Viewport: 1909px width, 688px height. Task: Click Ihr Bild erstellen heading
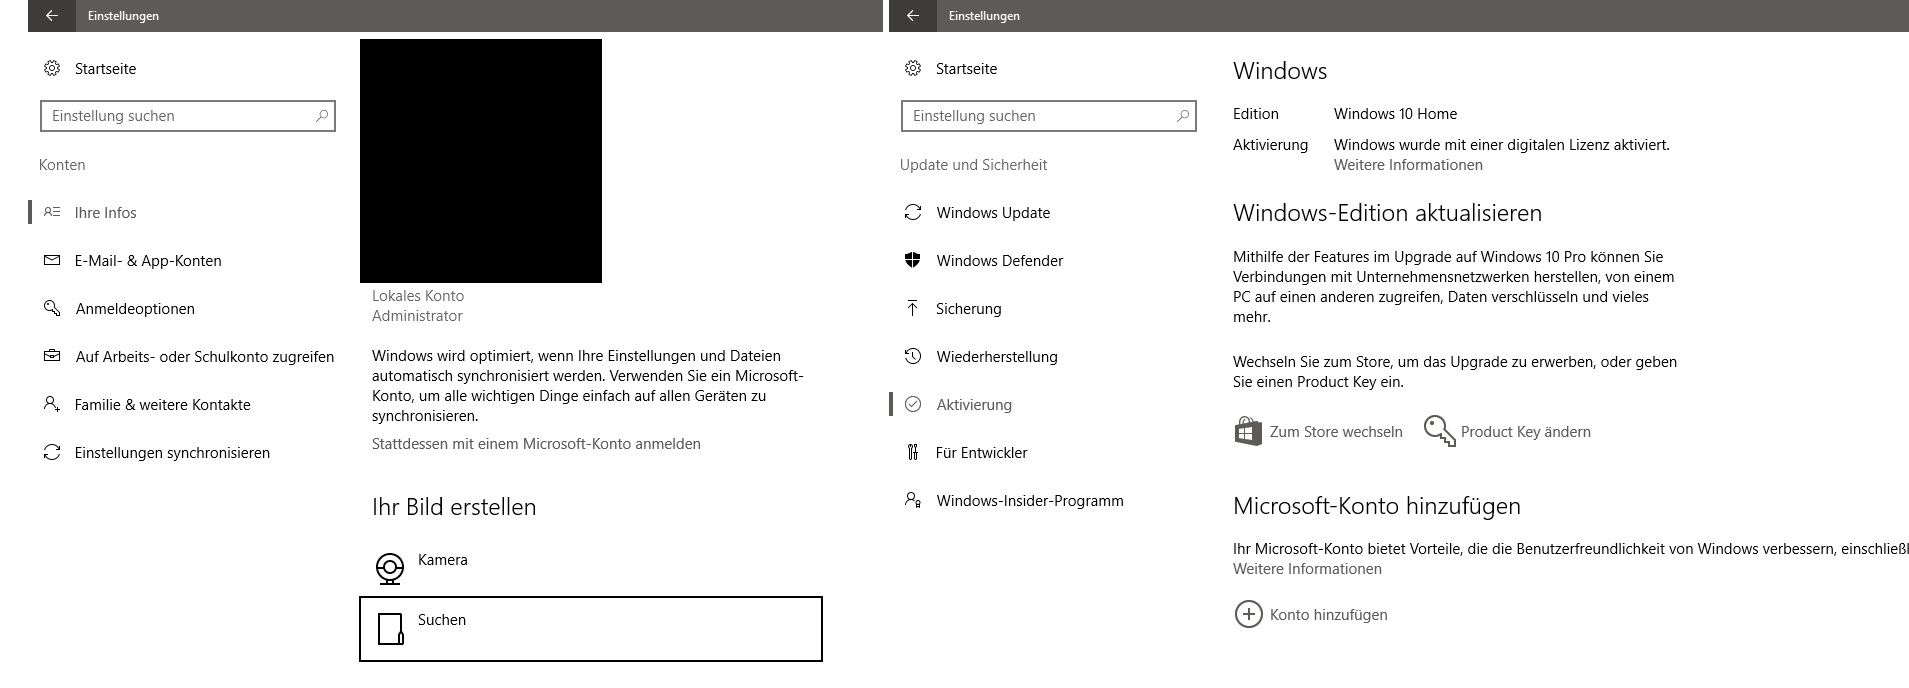454,507
